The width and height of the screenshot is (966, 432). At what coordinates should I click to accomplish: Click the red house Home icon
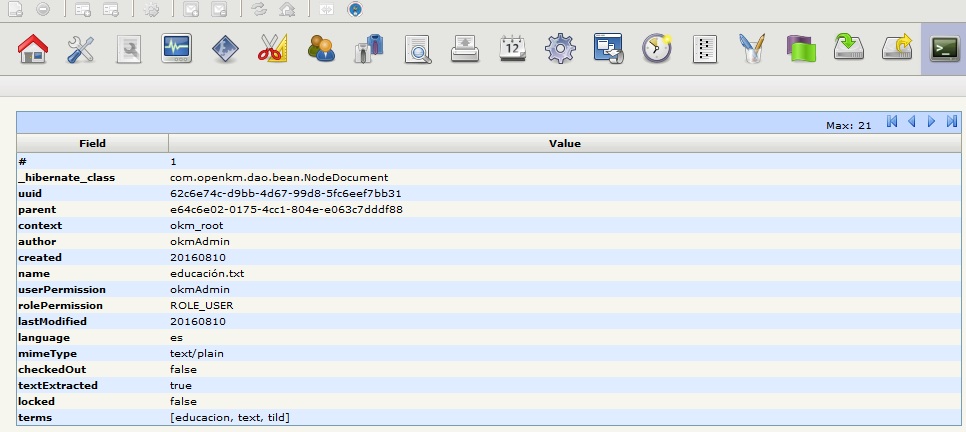(x=34, y=48)
